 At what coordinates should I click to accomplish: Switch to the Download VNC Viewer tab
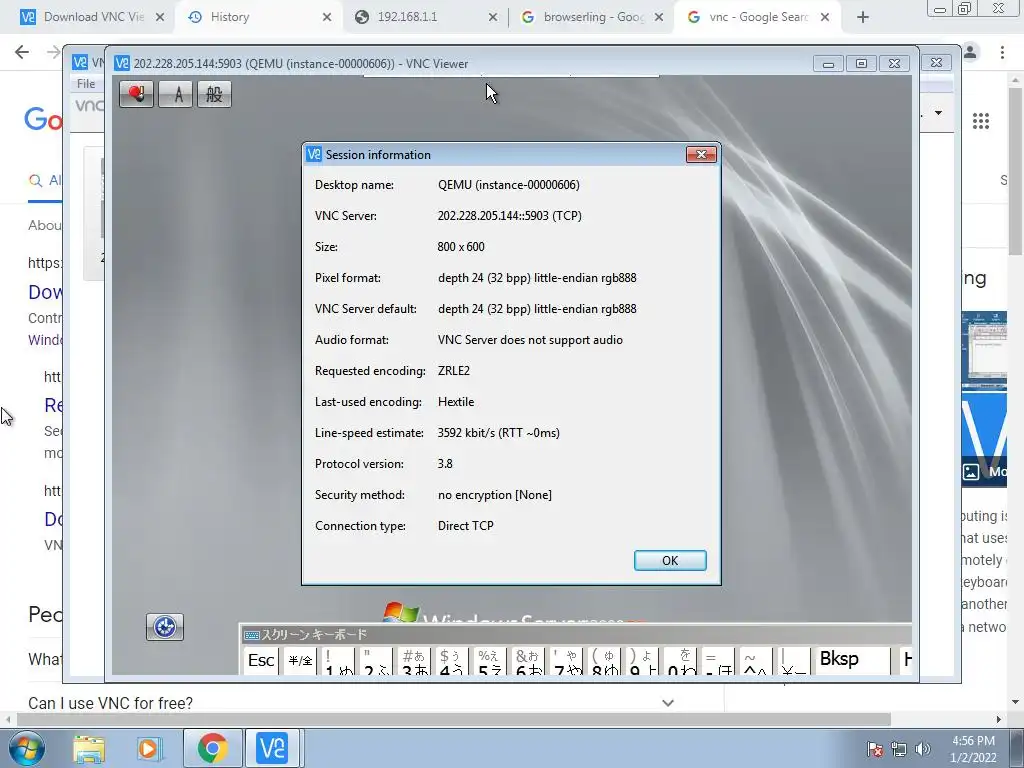[92, 17]
